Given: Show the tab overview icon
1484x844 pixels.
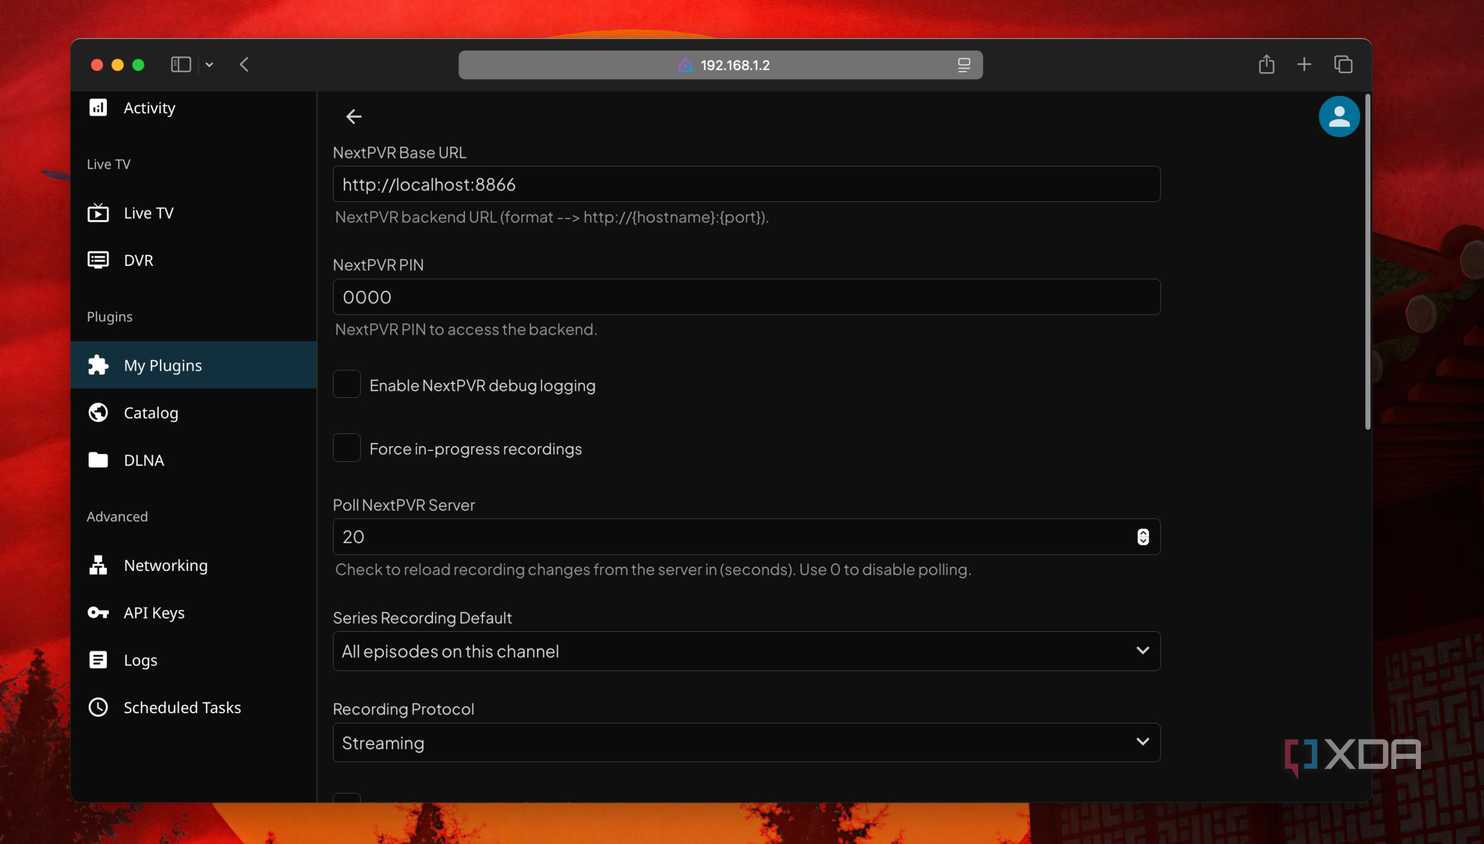Looking at the screenshot, I should click(1343, 64).
